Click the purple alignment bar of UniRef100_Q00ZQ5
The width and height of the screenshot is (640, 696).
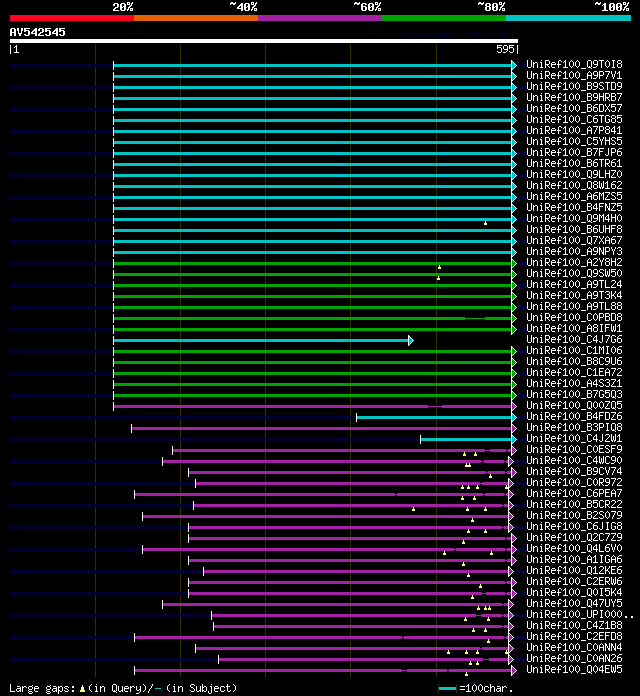point(312,407)
